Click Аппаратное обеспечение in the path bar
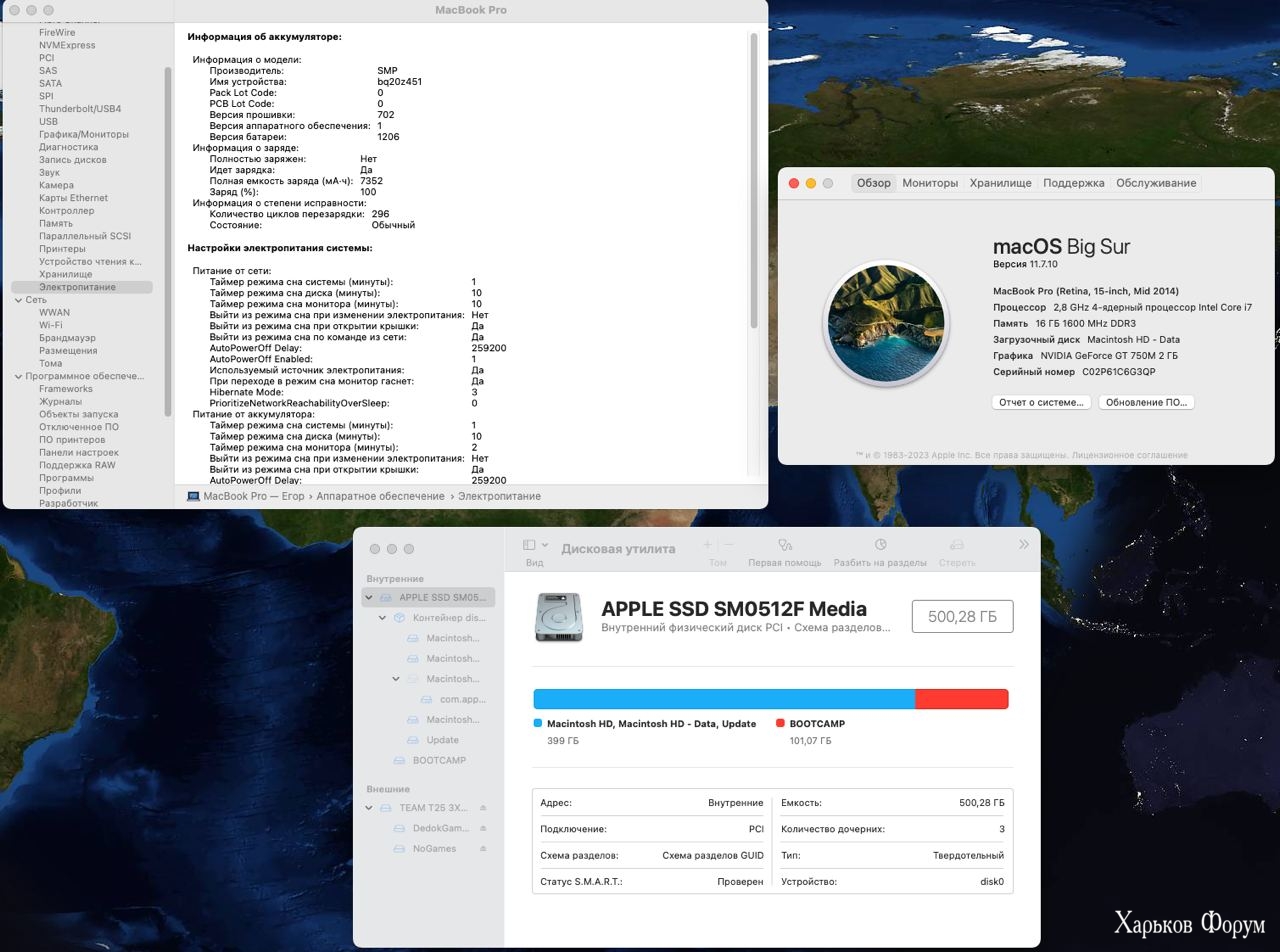Image resolution: width=1280 pixels, height=952 pixels. click(x=380, y=496)
